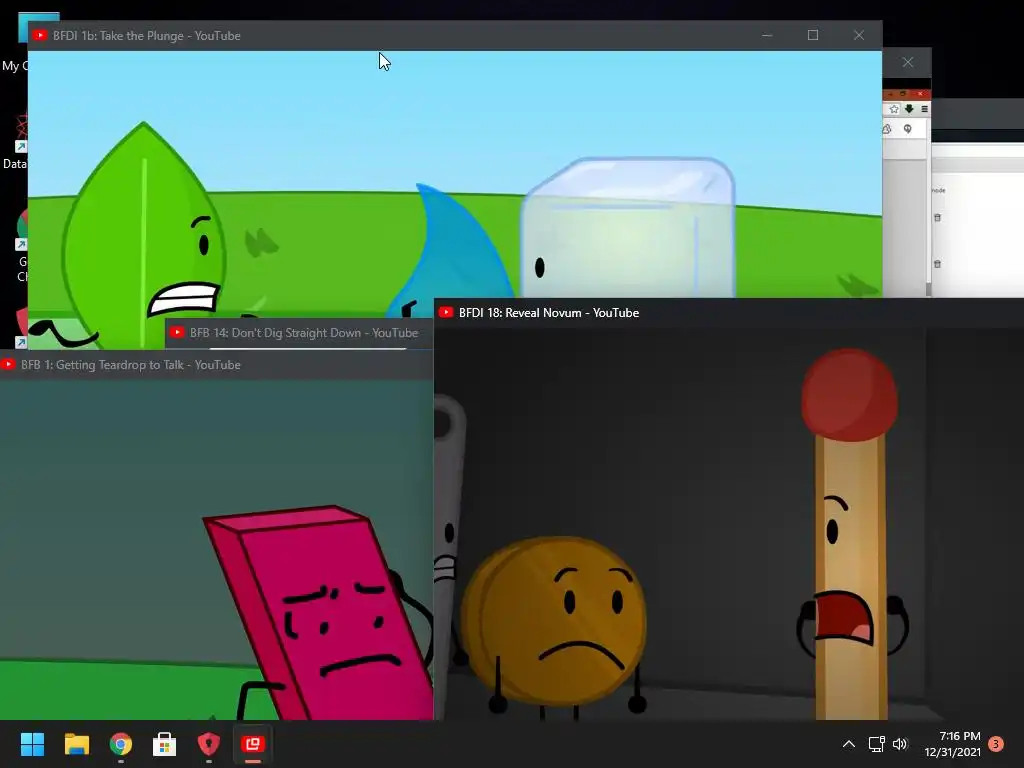Viewport: 1024px width, 768px height.
Task: Show hidden system tray icons
Action: (848, 744)
